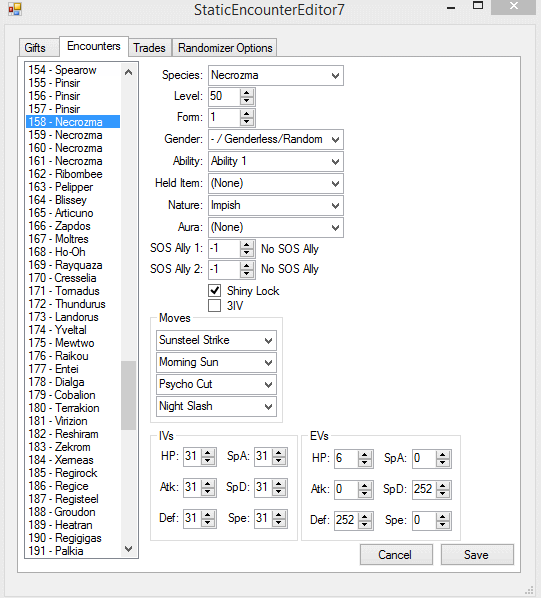
Task: Select list entry 182 - Reshiram
Action: pyautogui.click(x=73, y=434)
